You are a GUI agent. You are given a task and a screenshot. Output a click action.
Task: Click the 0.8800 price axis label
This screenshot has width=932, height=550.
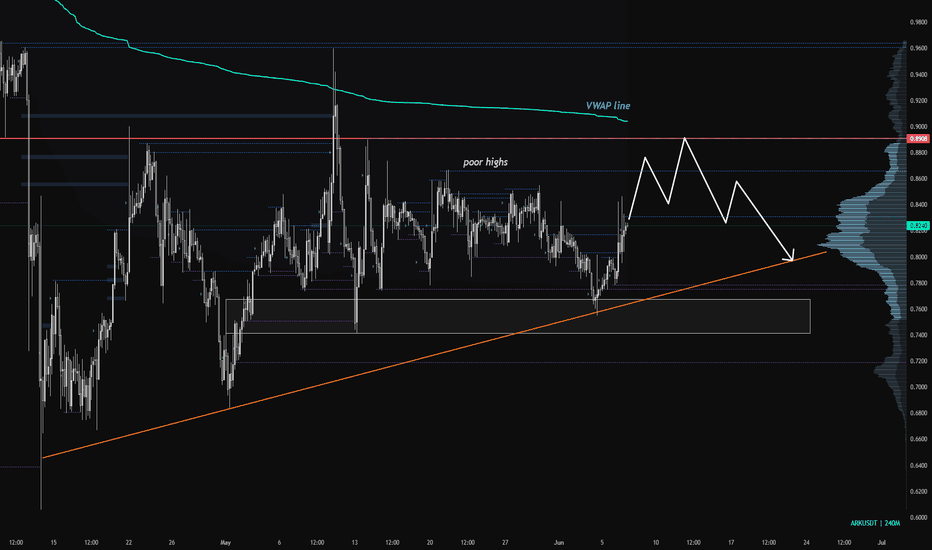coord(918,153)
